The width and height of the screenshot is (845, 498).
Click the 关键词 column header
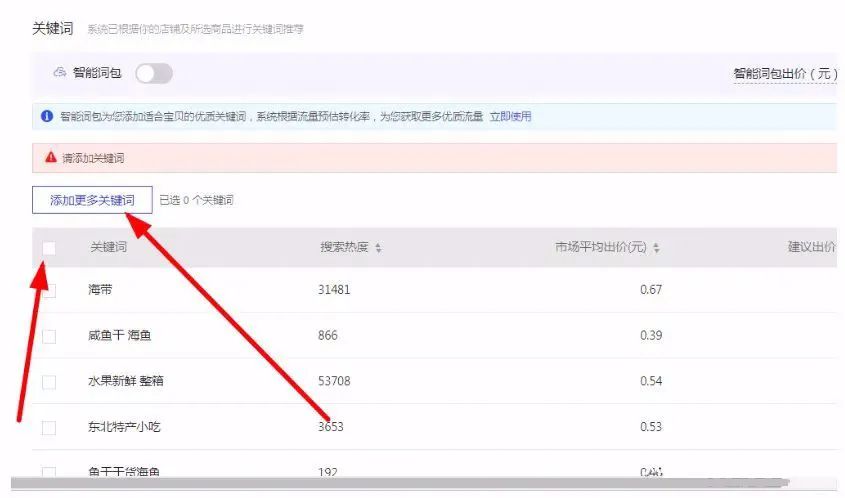pos(108,247)
